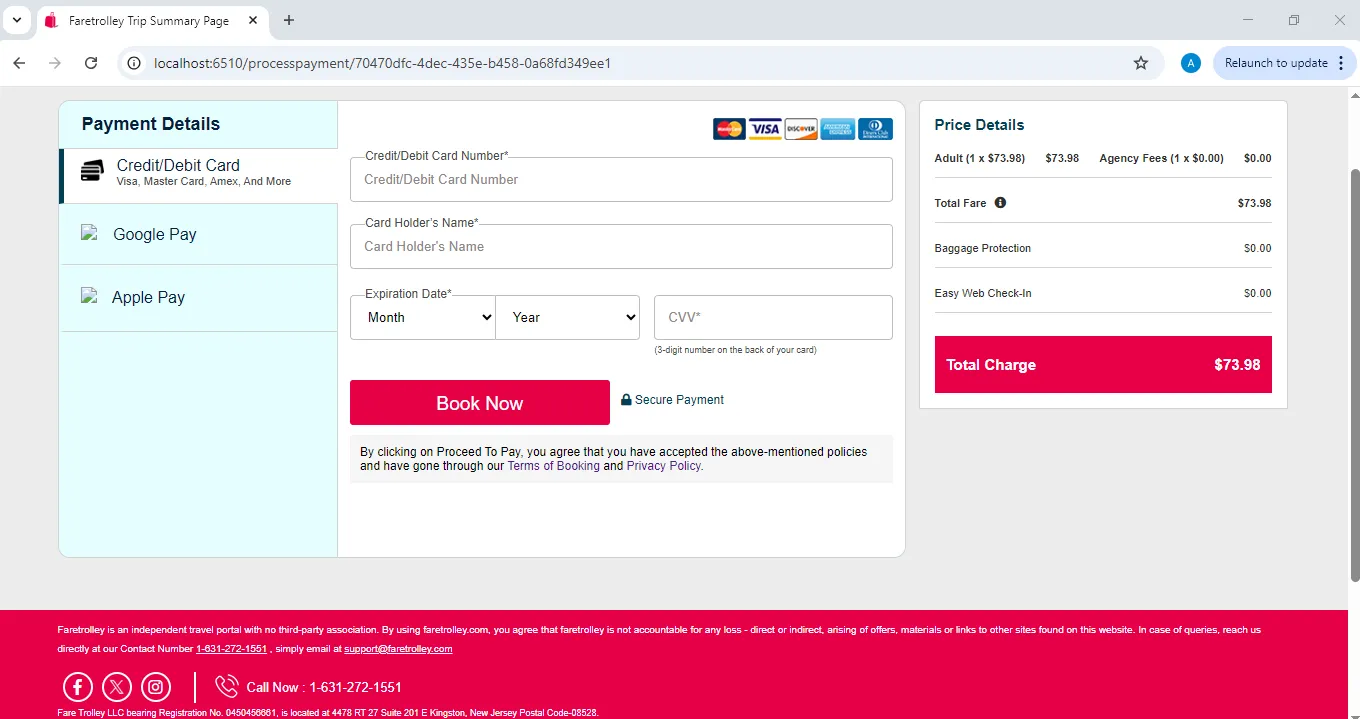
Task: Expand the Chrome tab search chevron
Action: 16,20
